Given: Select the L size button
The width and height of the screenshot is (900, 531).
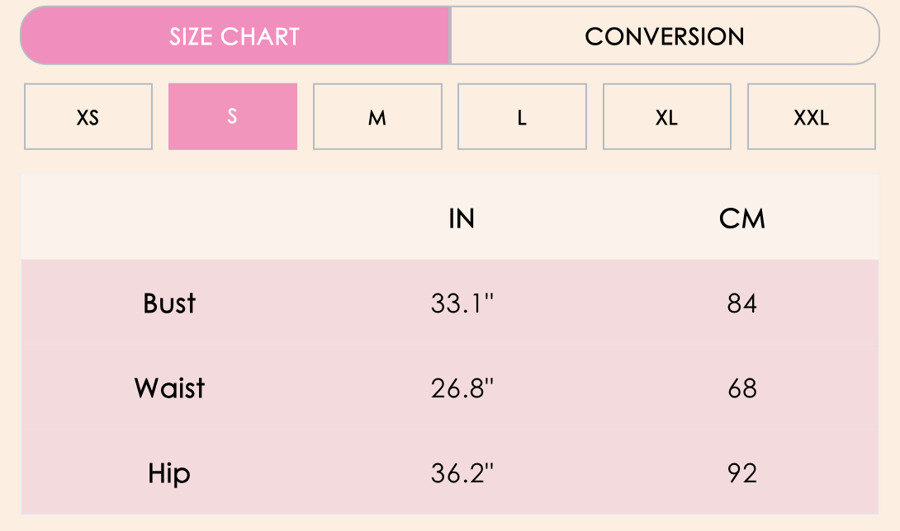Looking at the screenshot, I should tap(522, 117).
